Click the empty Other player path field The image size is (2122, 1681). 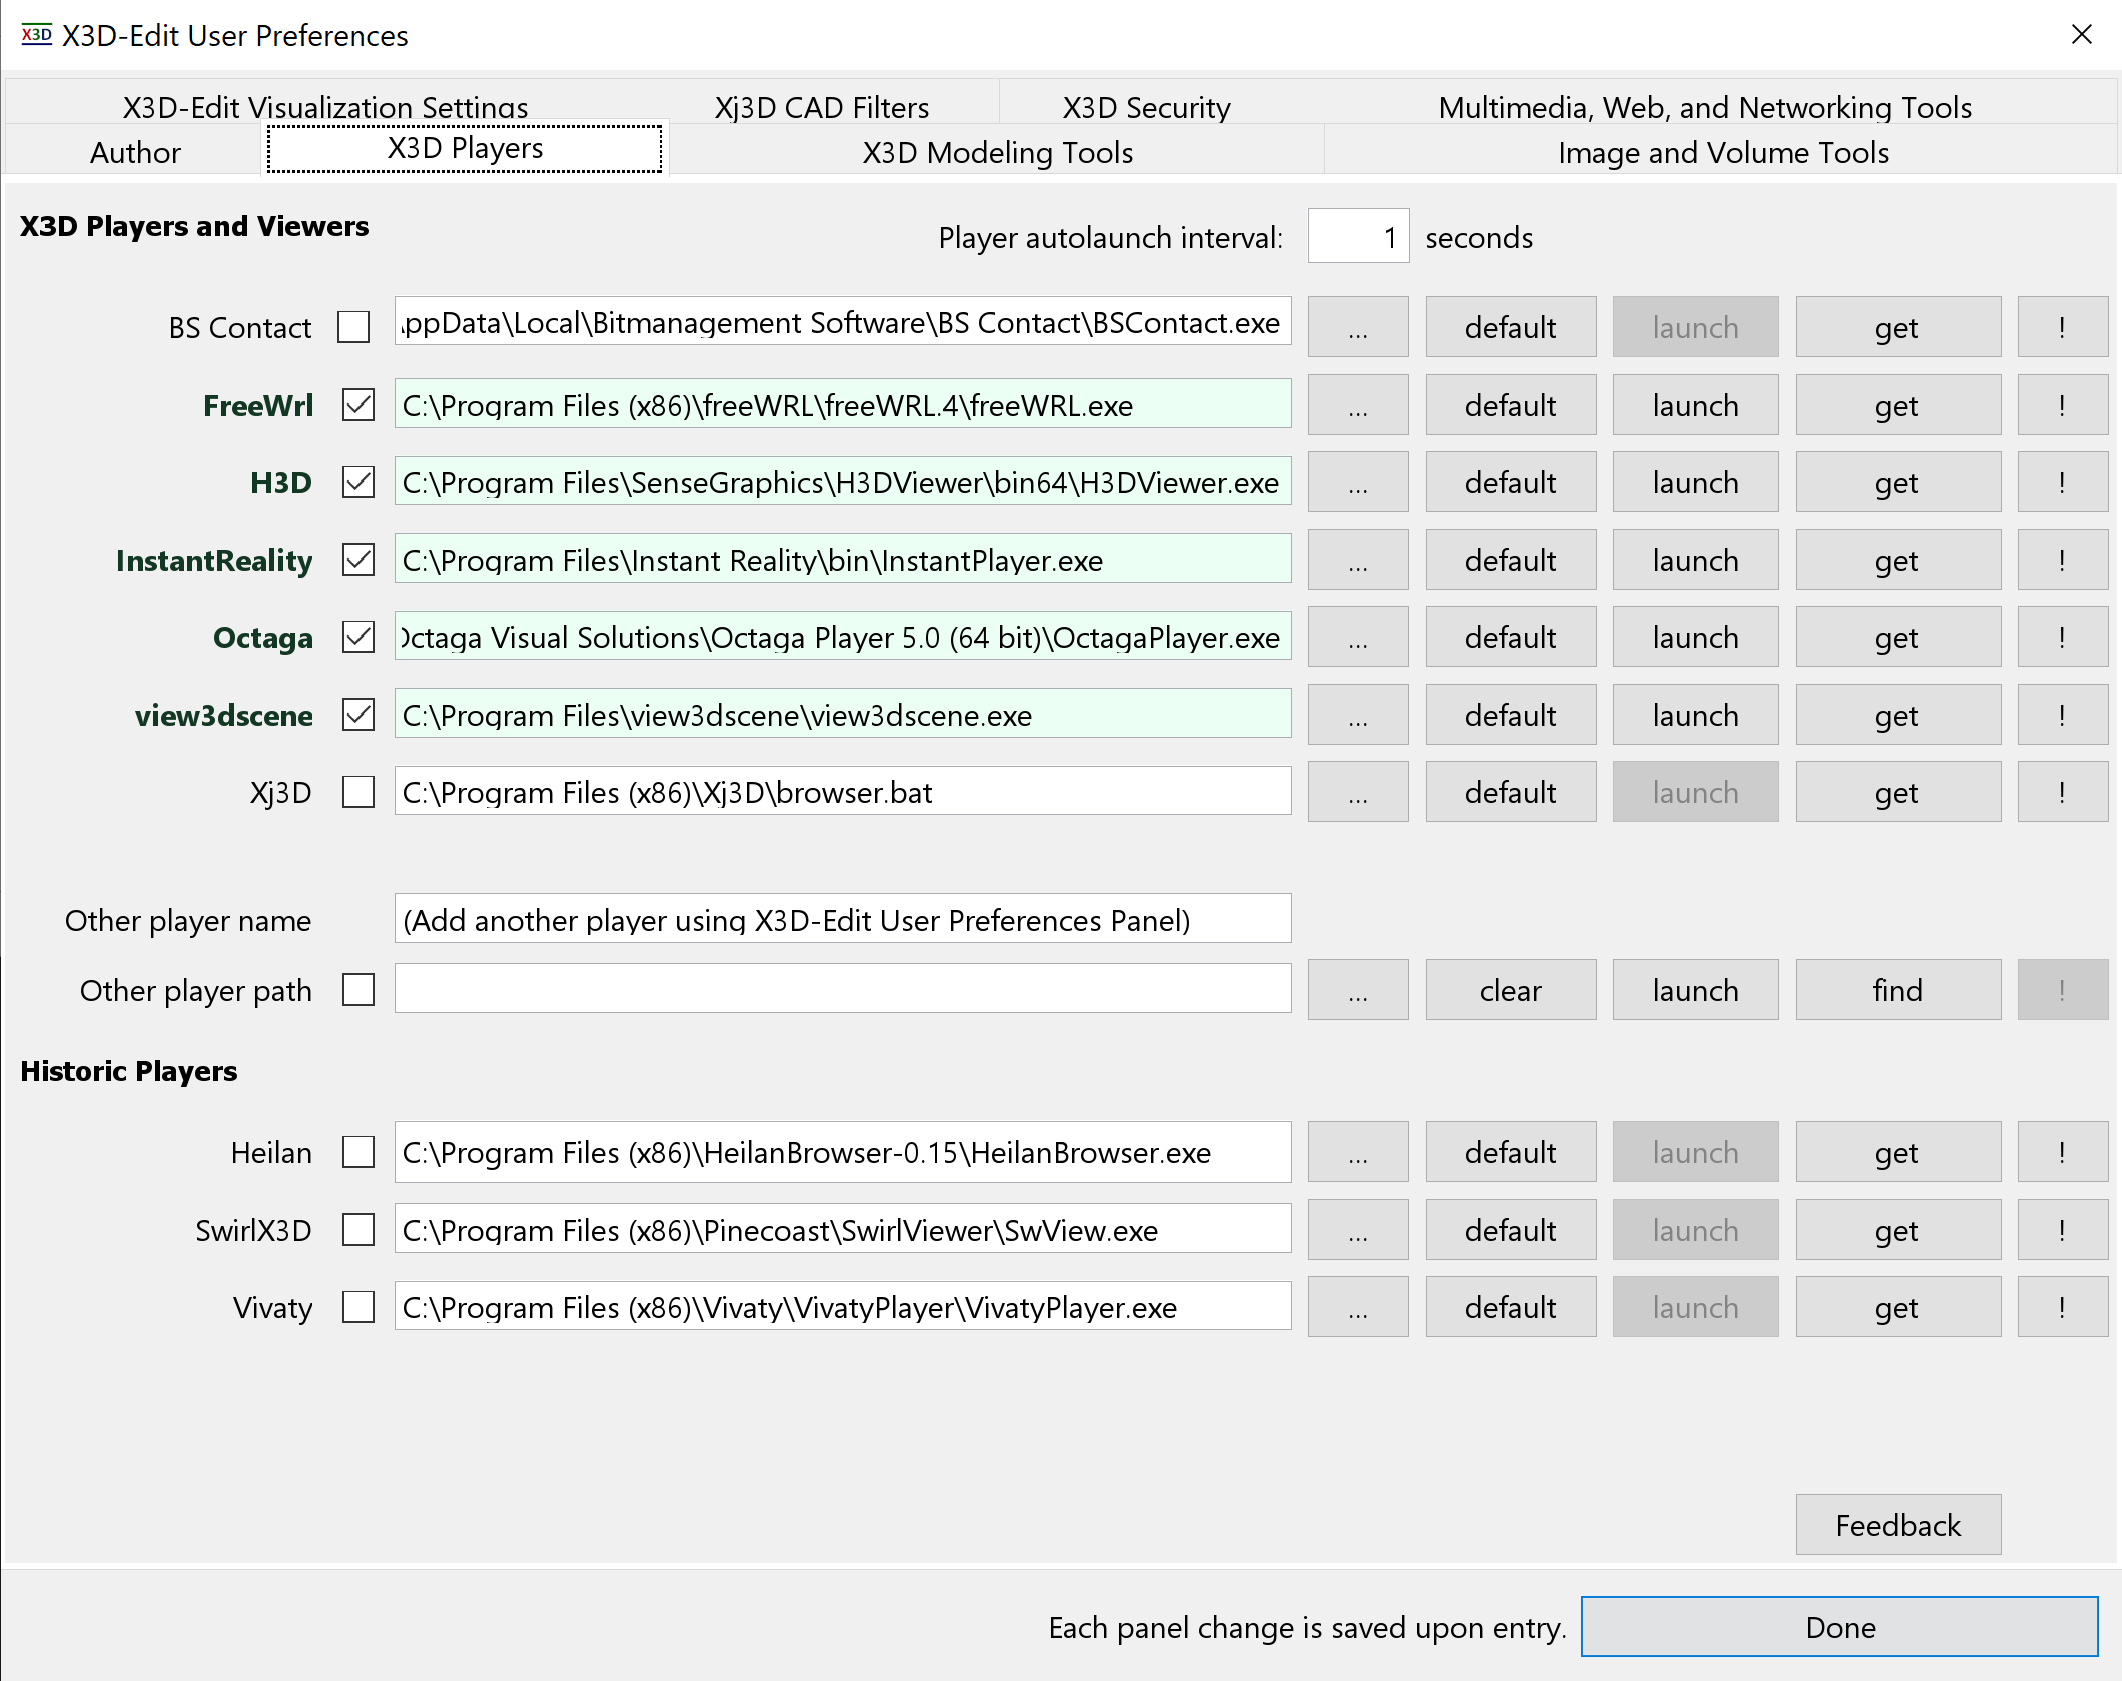[843, 989]
